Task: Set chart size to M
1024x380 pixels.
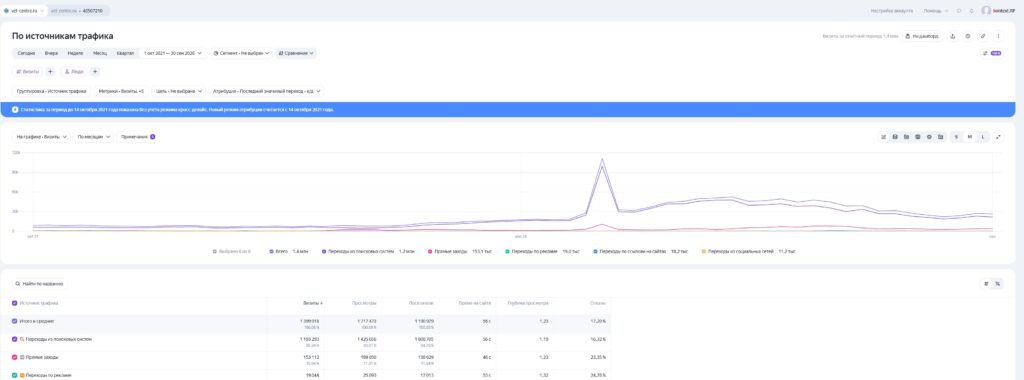Action: [x=969, y=137]
